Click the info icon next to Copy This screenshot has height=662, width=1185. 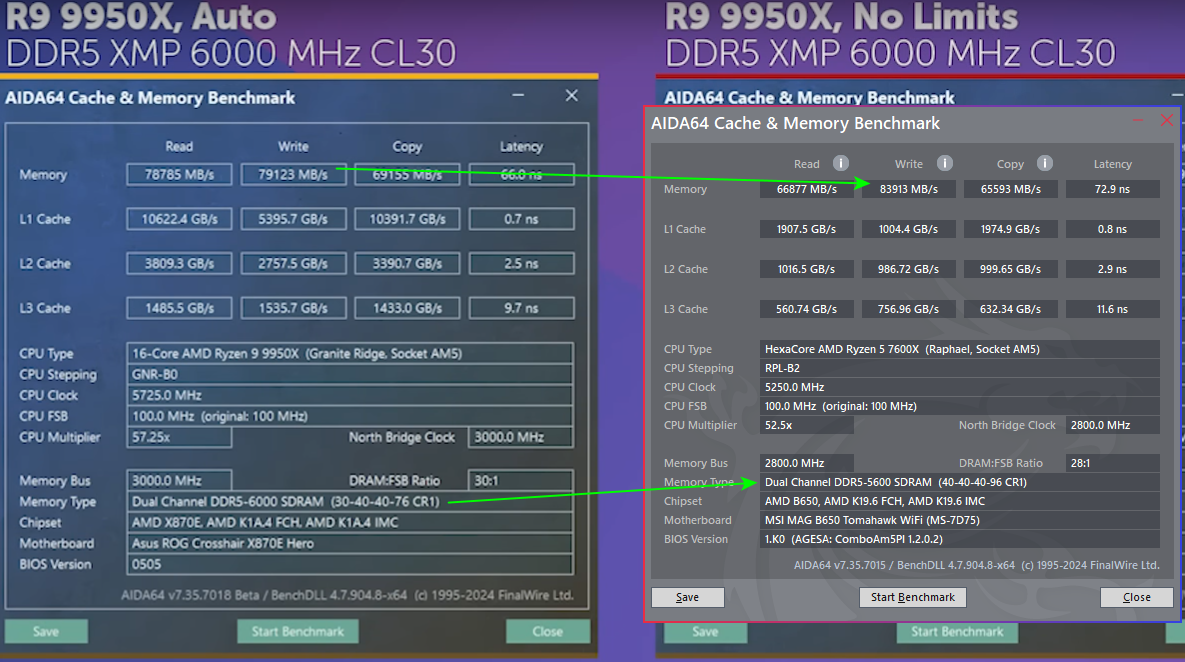click(1044, 163)
